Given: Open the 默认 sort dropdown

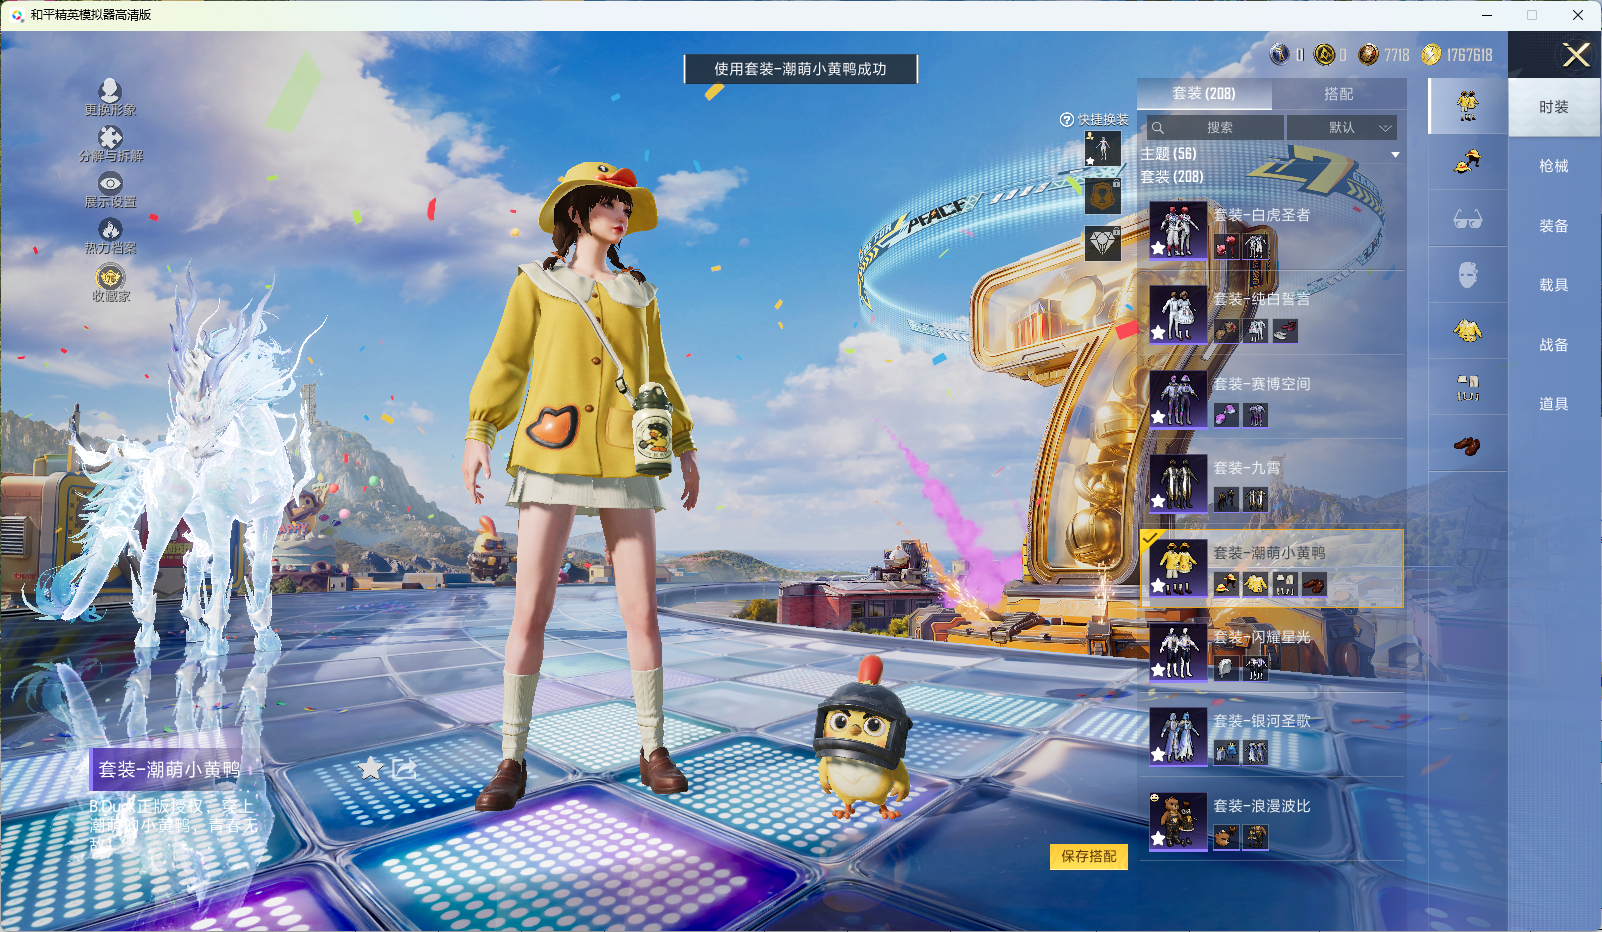Looking at the screenshot, I should coord(1341,127).
